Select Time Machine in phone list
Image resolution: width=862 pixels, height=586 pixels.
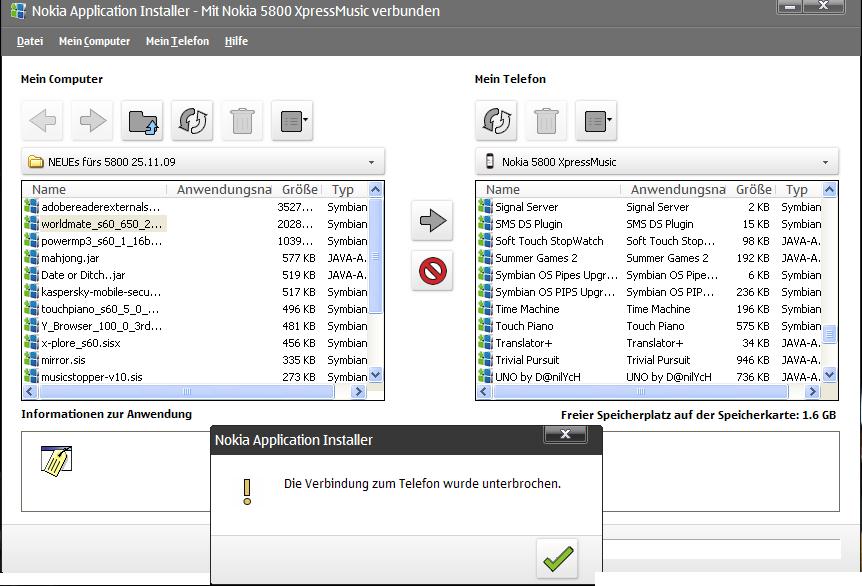pos(650,309)
